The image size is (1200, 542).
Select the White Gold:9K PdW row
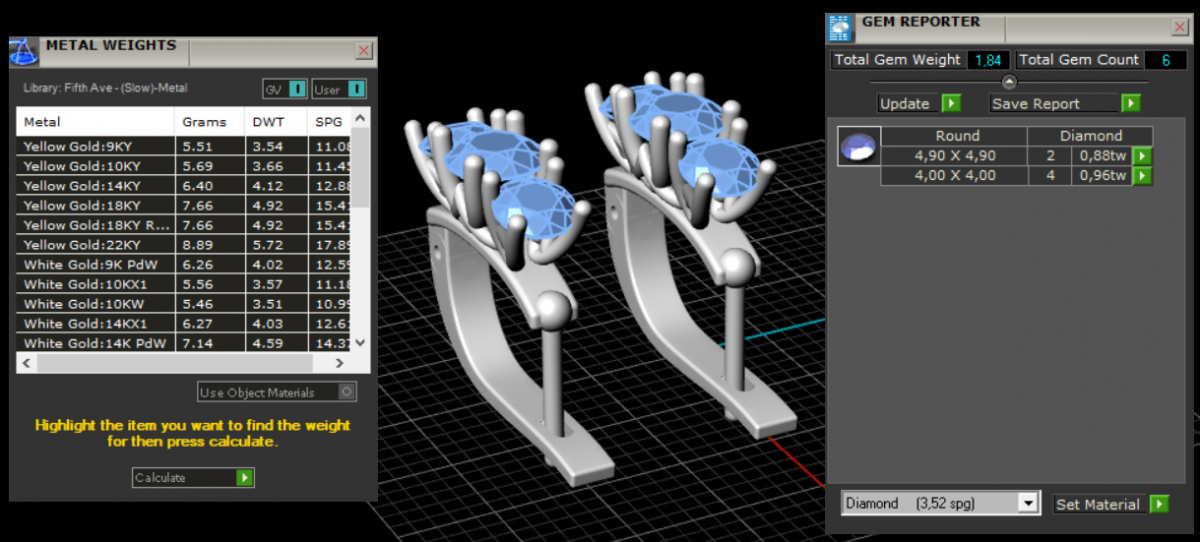[x=185, y=265]
